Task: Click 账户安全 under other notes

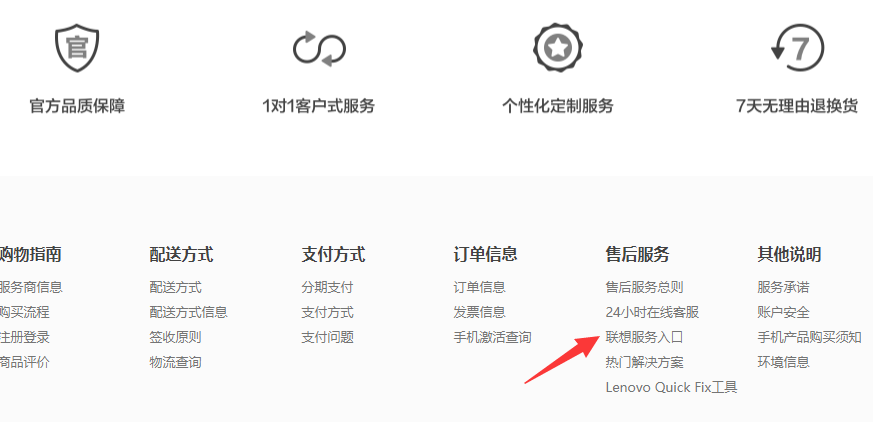Action: click(783, 312)
